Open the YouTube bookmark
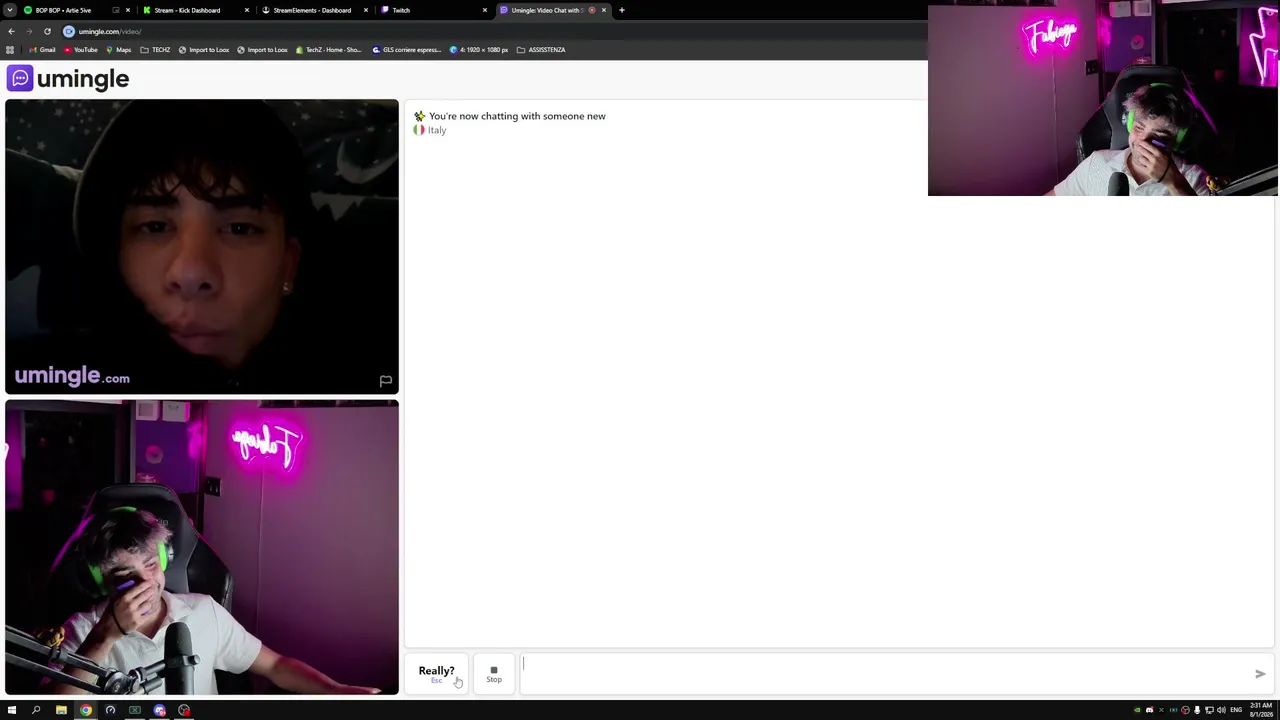Viewport: 1280px width, 720px height. pyautogui.click(x=81, y=50)
